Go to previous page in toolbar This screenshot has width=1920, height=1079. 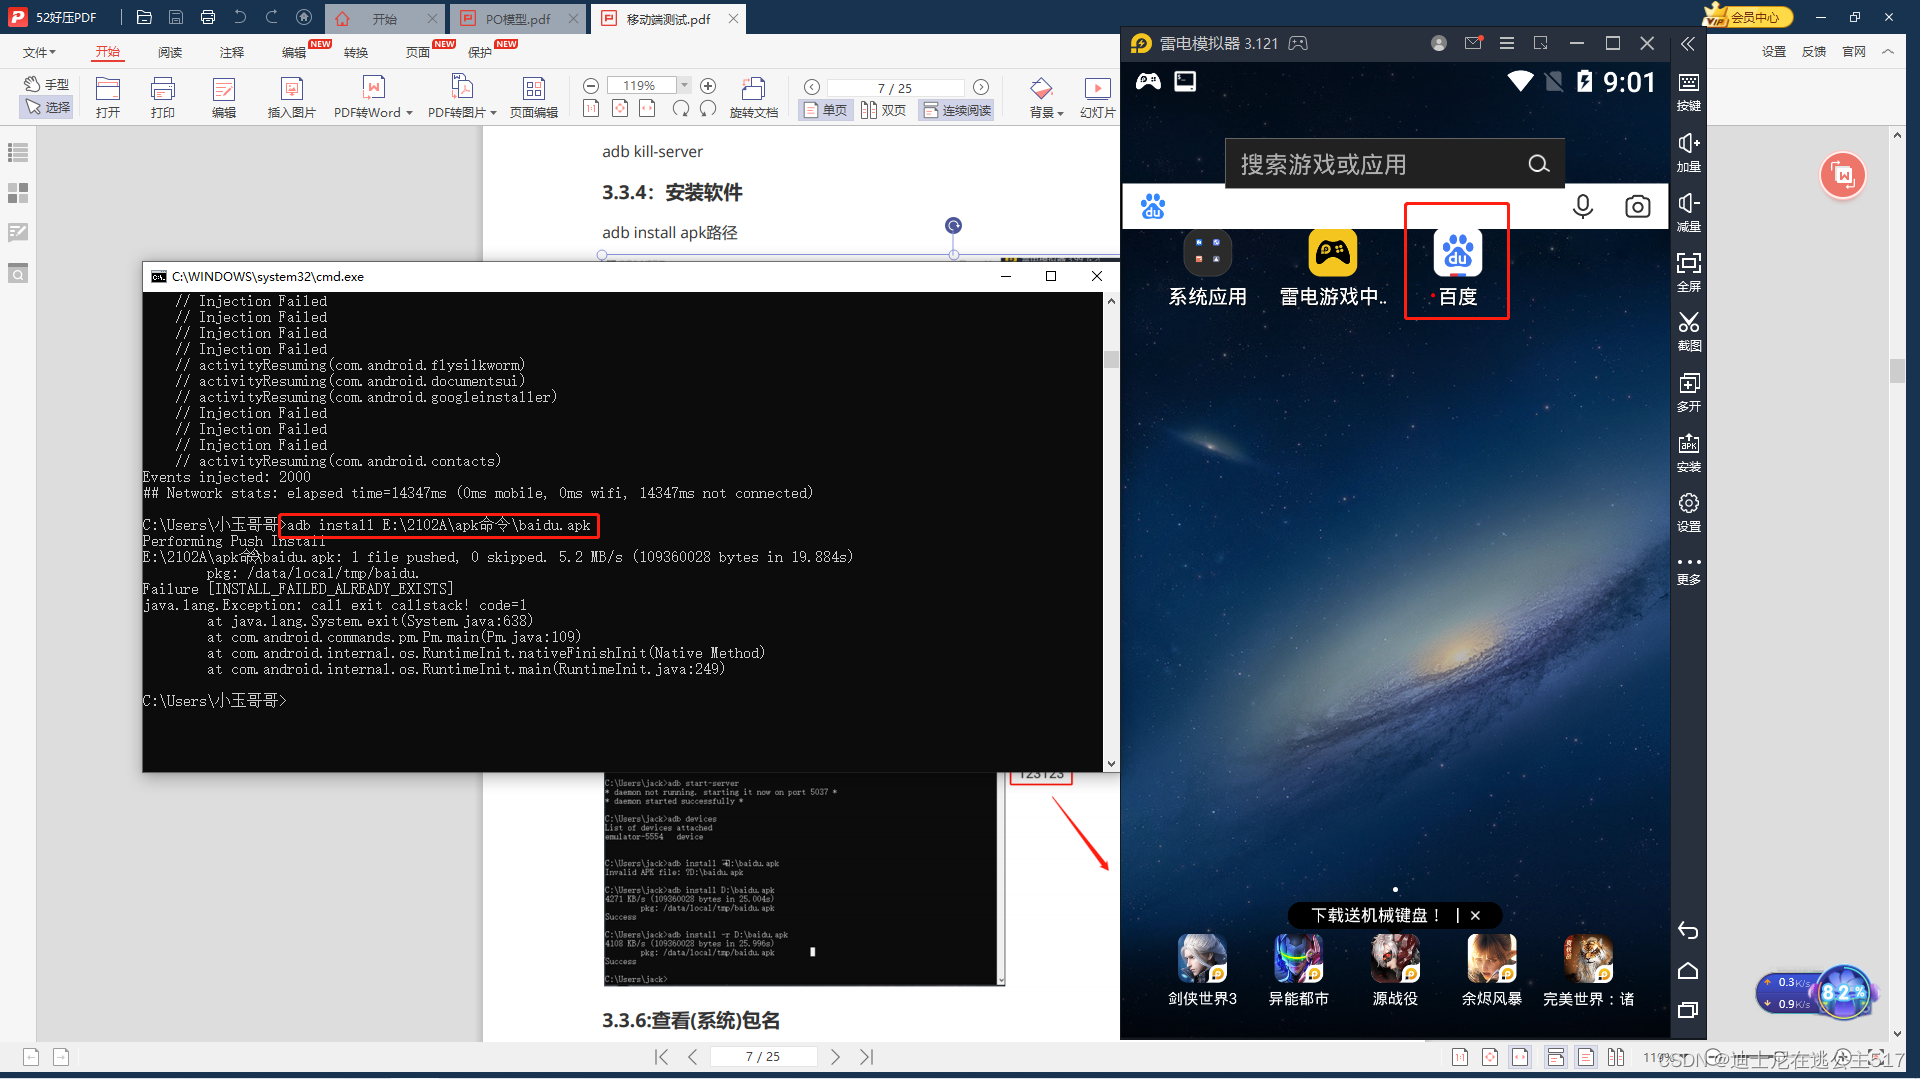(812, 87)
